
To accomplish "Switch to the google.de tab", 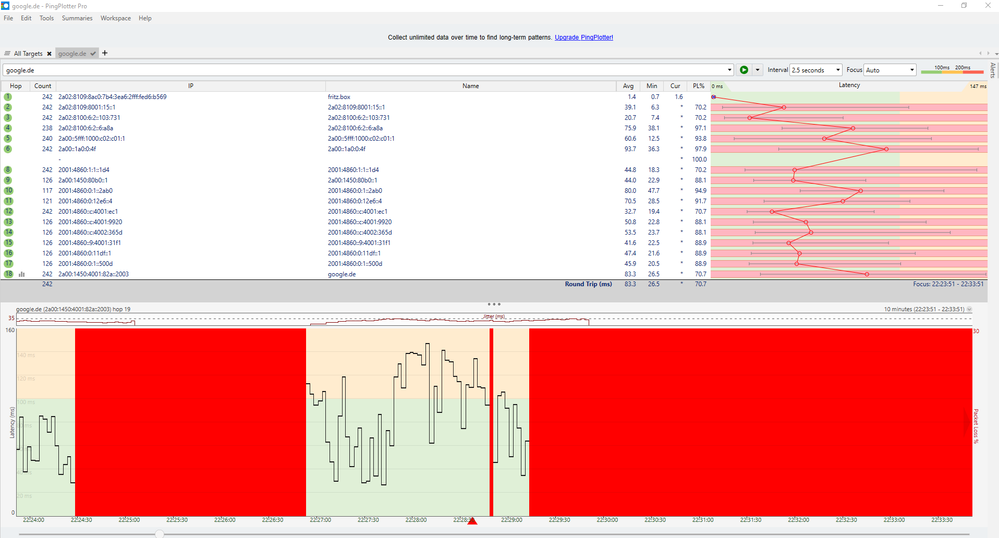I will 70,52.
